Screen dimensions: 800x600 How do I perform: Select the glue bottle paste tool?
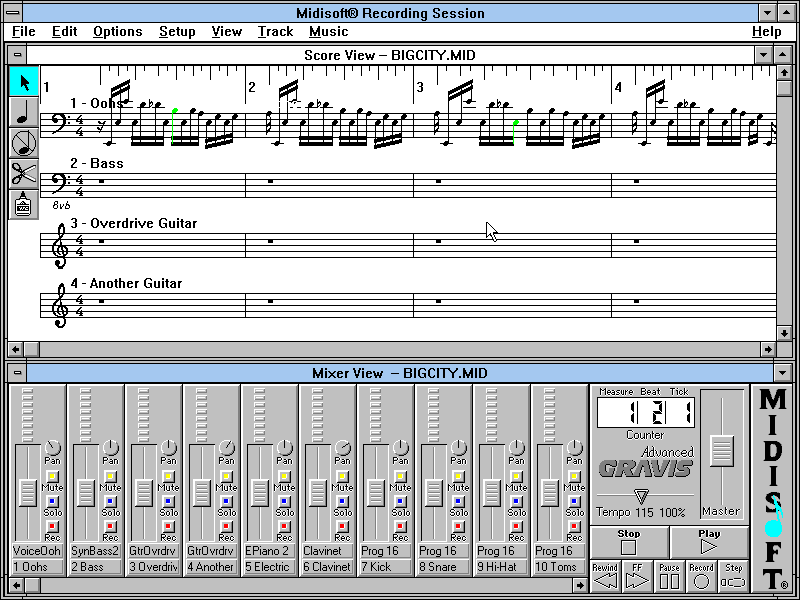pos(23,204)
